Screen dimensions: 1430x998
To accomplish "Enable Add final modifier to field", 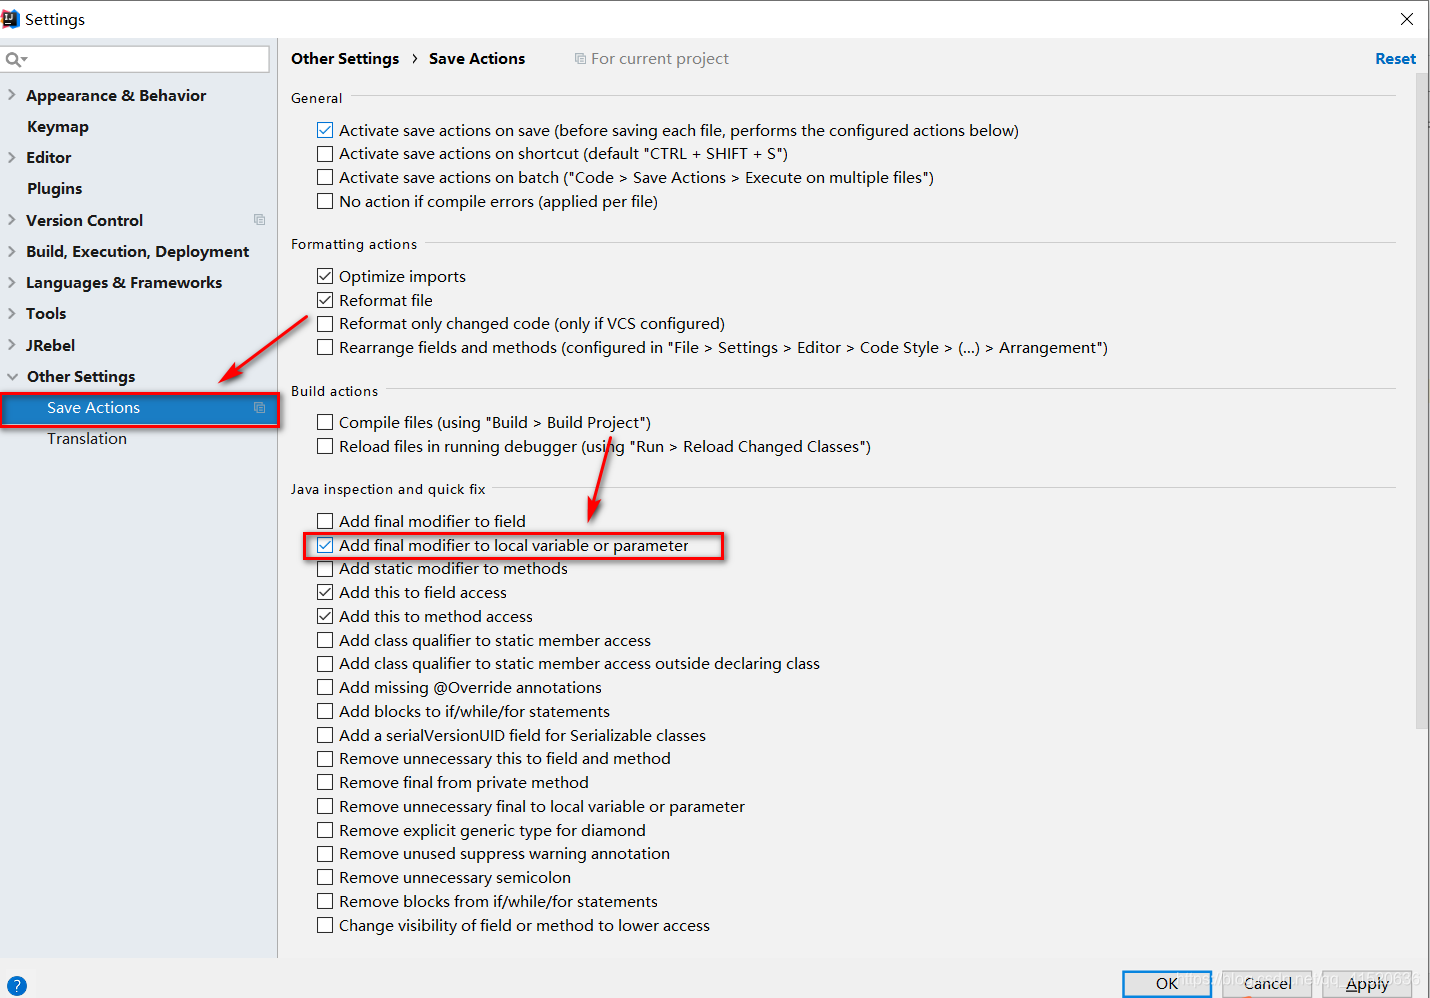I will [x=325, y=521].
